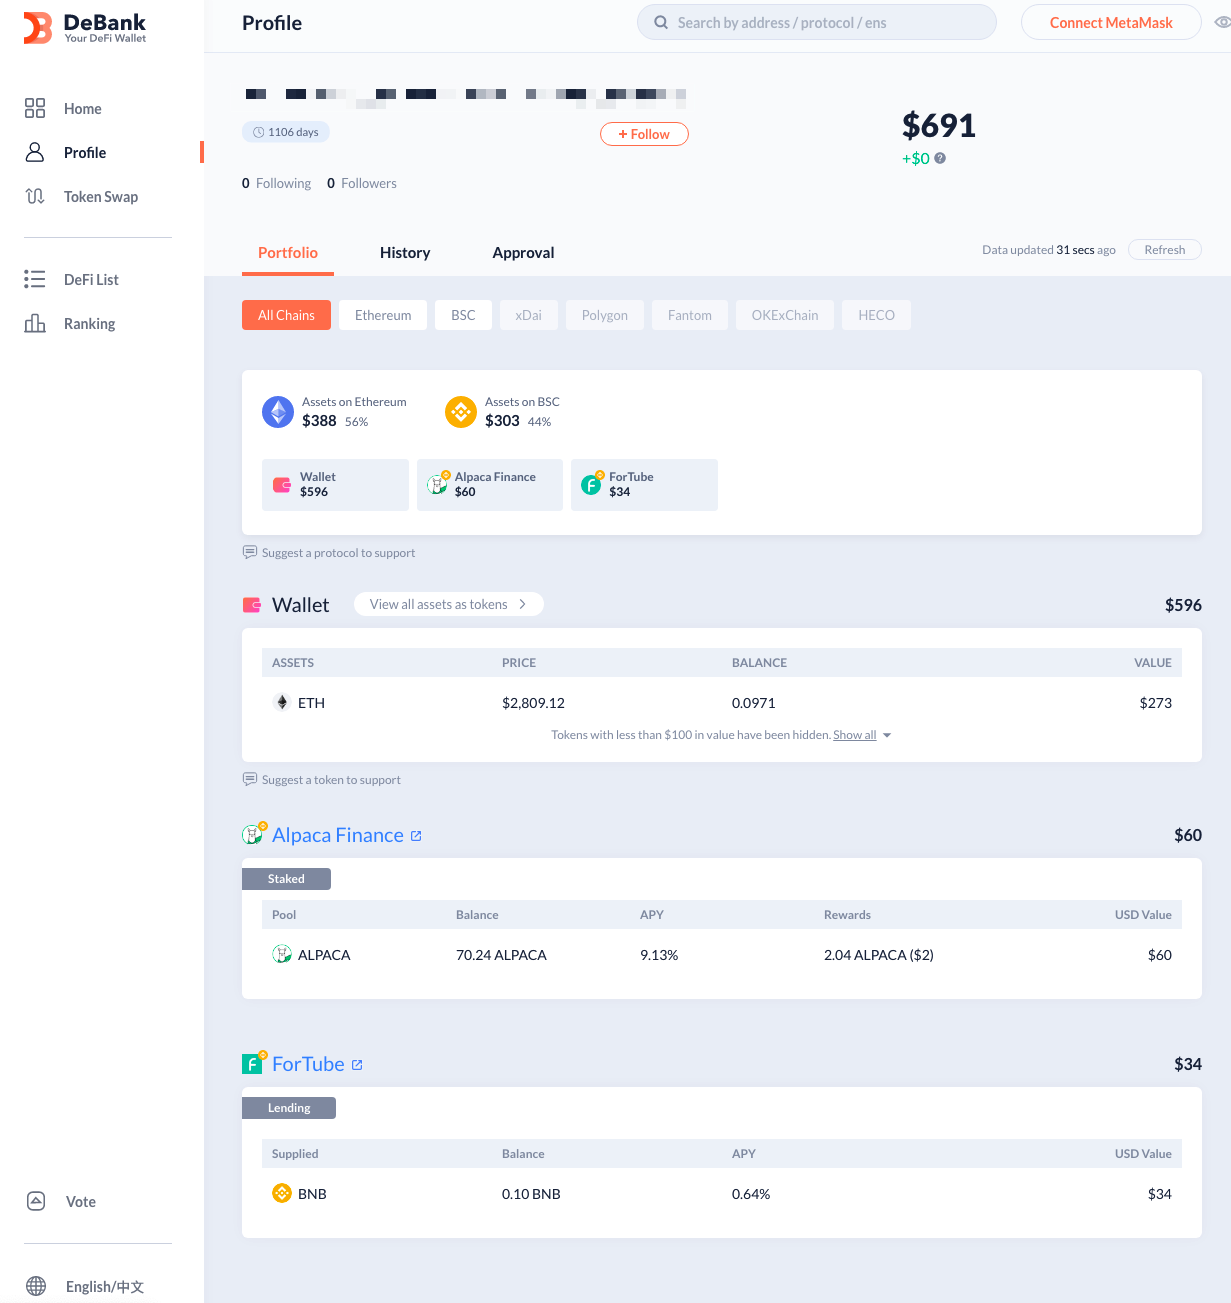Filter by xDai chain
Image resolution: width=1231 pixels, height=1303 pixels.
point(528,315)
